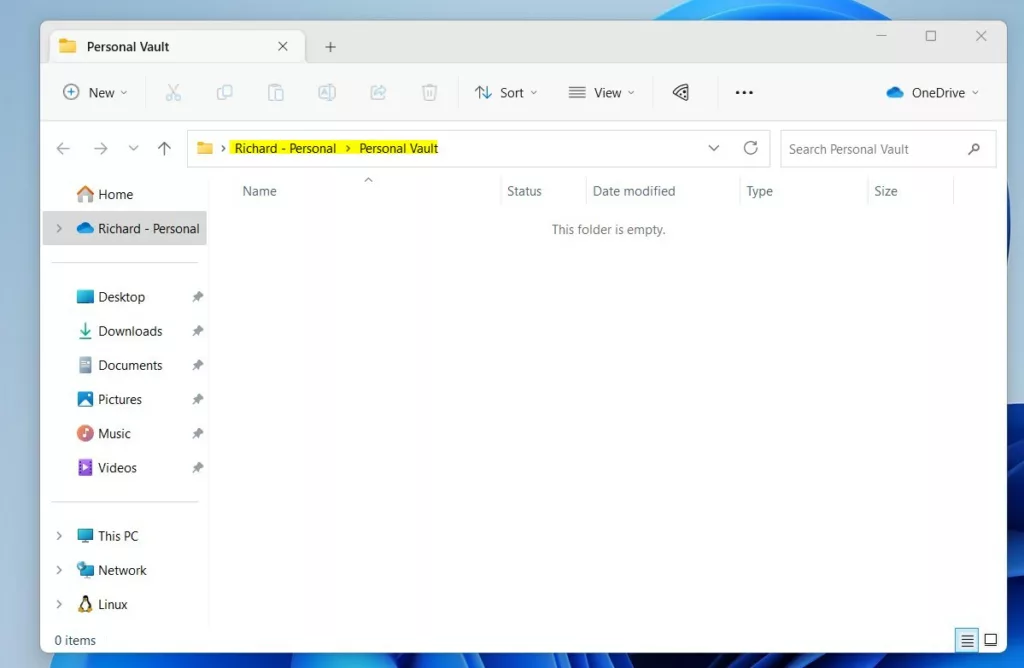Expand the This PC tree node
Viewport: 1024px width, 668px height.
click(59, 536)
